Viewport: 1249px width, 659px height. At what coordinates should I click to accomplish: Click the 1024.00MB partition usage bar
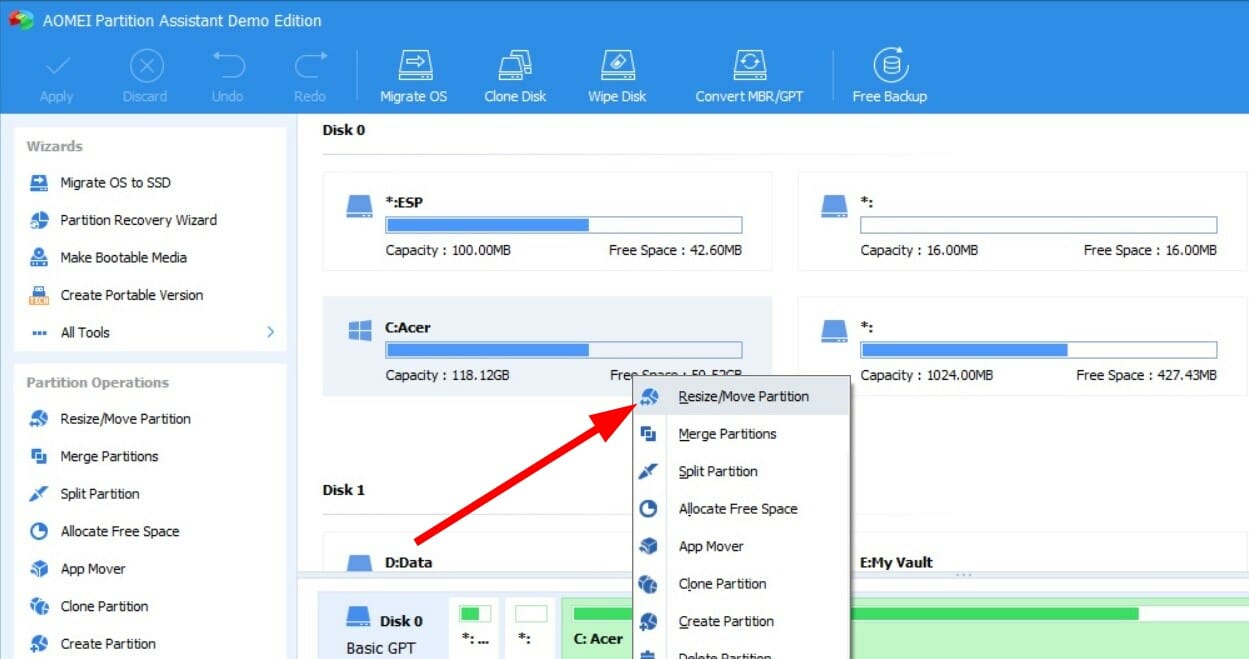pyautogui.click(x=1039, y=350)
